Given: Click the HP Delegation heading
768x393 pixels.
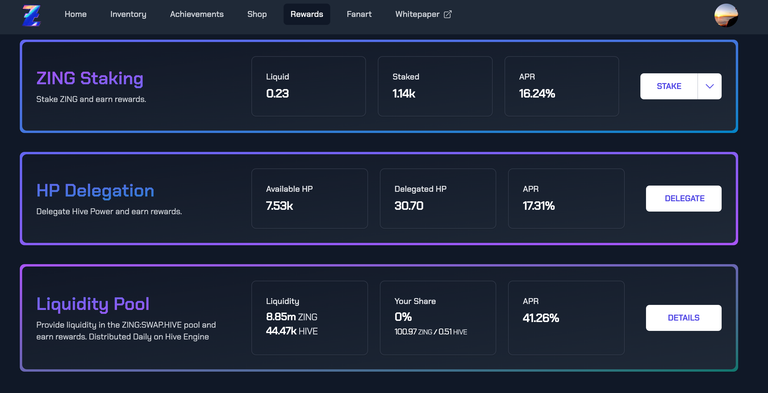Looking at the screenshot, I should 95,191.
